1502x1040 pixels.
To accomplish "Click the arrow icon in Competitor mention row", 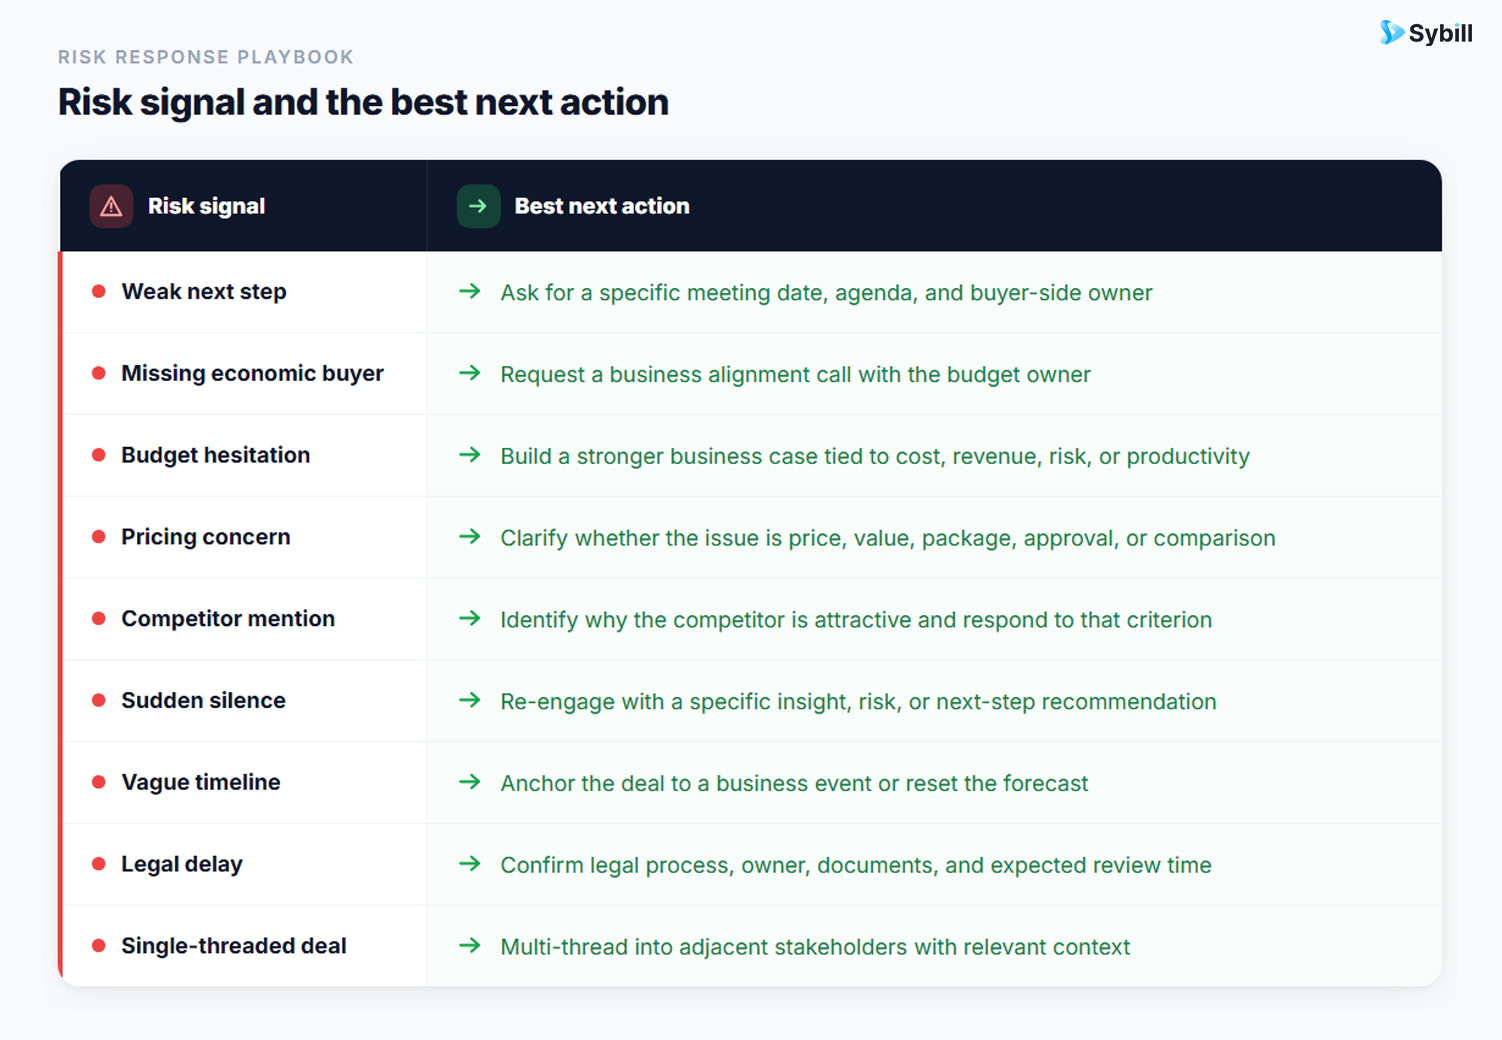I will pyautogui.click(x=470, y=619).
